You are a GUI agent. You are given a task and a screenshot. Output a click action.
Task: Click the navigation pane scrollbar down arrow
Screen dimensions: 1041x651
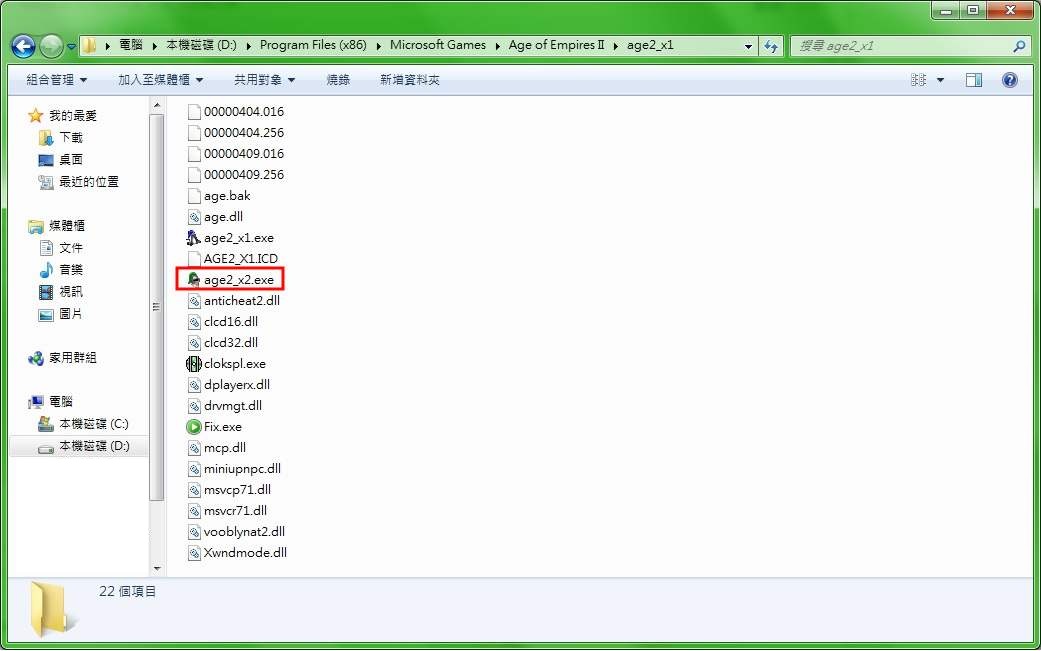(x=157, y=569)
